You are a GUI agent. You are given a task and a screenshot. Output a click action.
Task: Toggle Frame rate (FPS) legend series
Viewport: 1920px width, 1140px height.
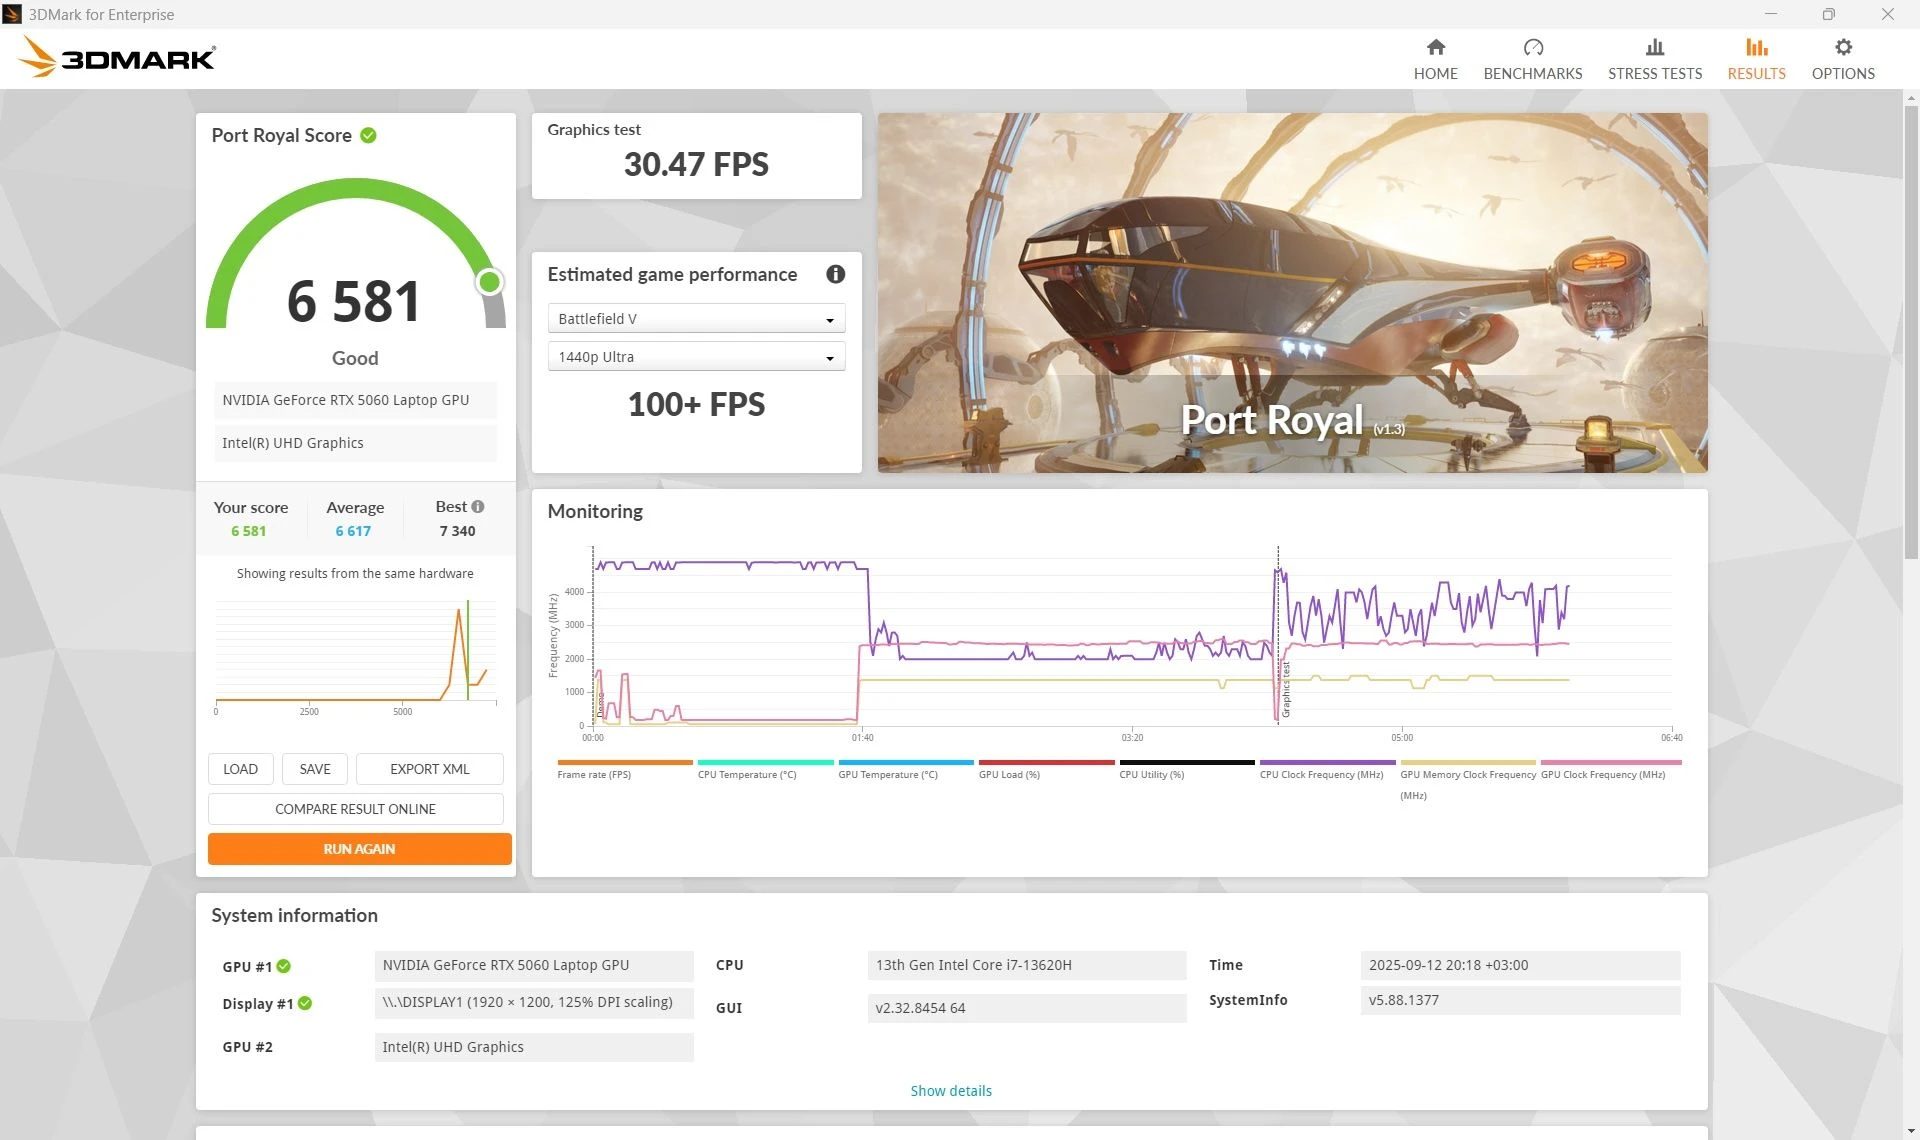tap(594, 774)
